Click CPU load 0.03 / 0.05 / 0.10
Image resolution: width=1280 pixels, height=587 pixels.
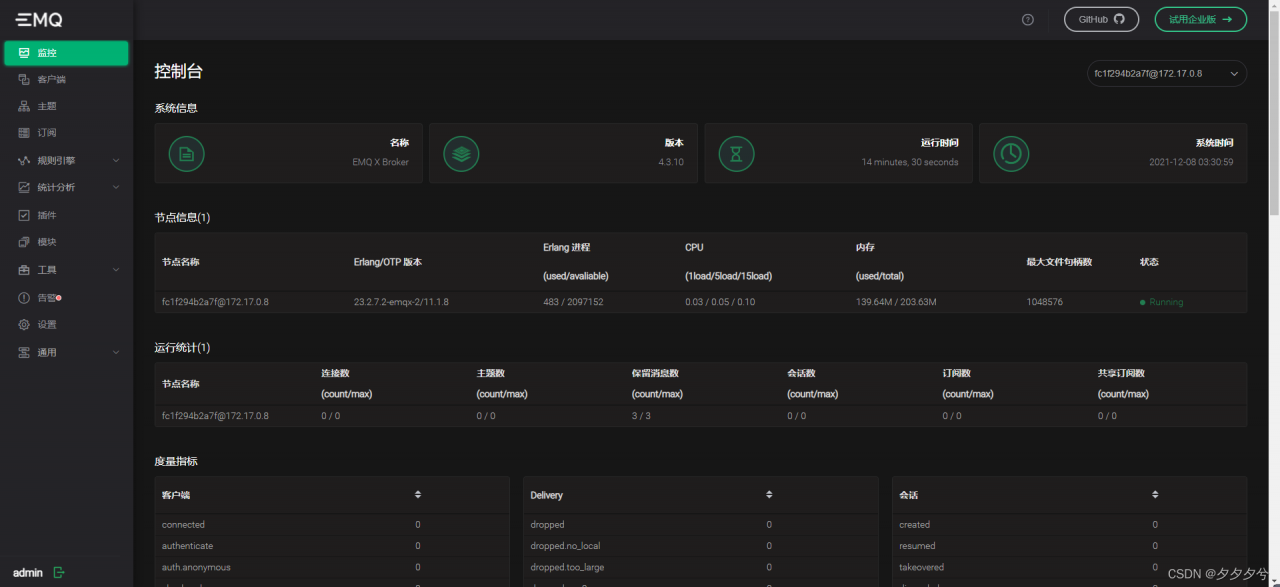pyautogui.click(x=720, y=302)
